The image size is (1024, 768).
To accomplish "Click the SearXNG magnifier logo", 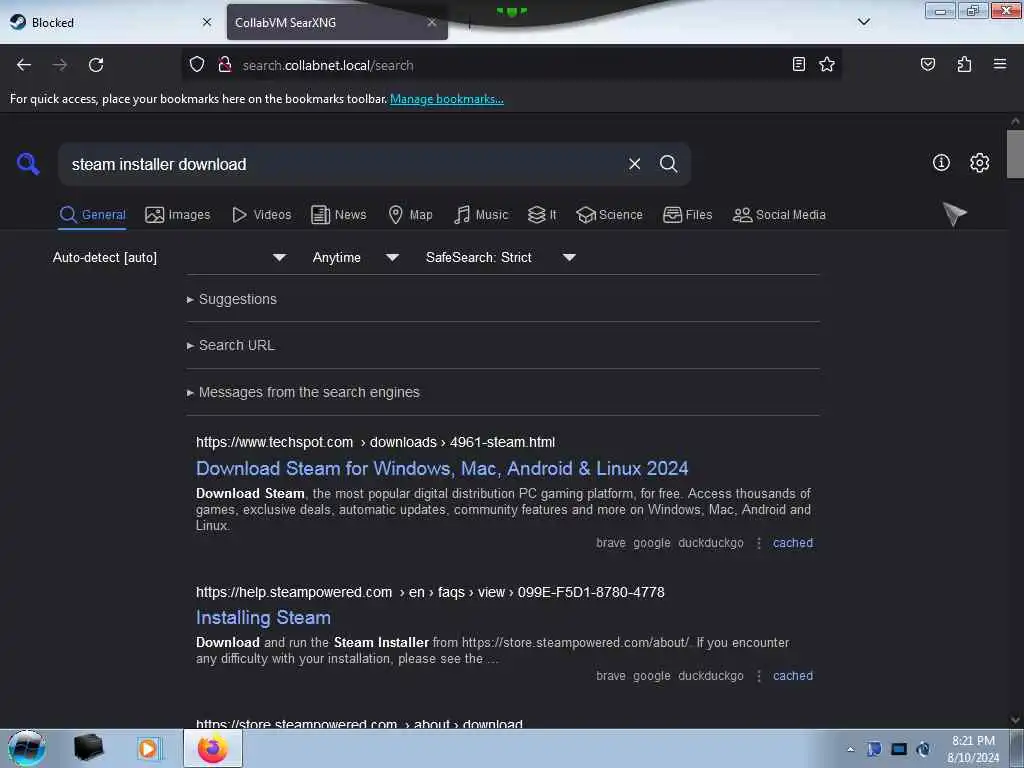I will click(x=28, y=163).
